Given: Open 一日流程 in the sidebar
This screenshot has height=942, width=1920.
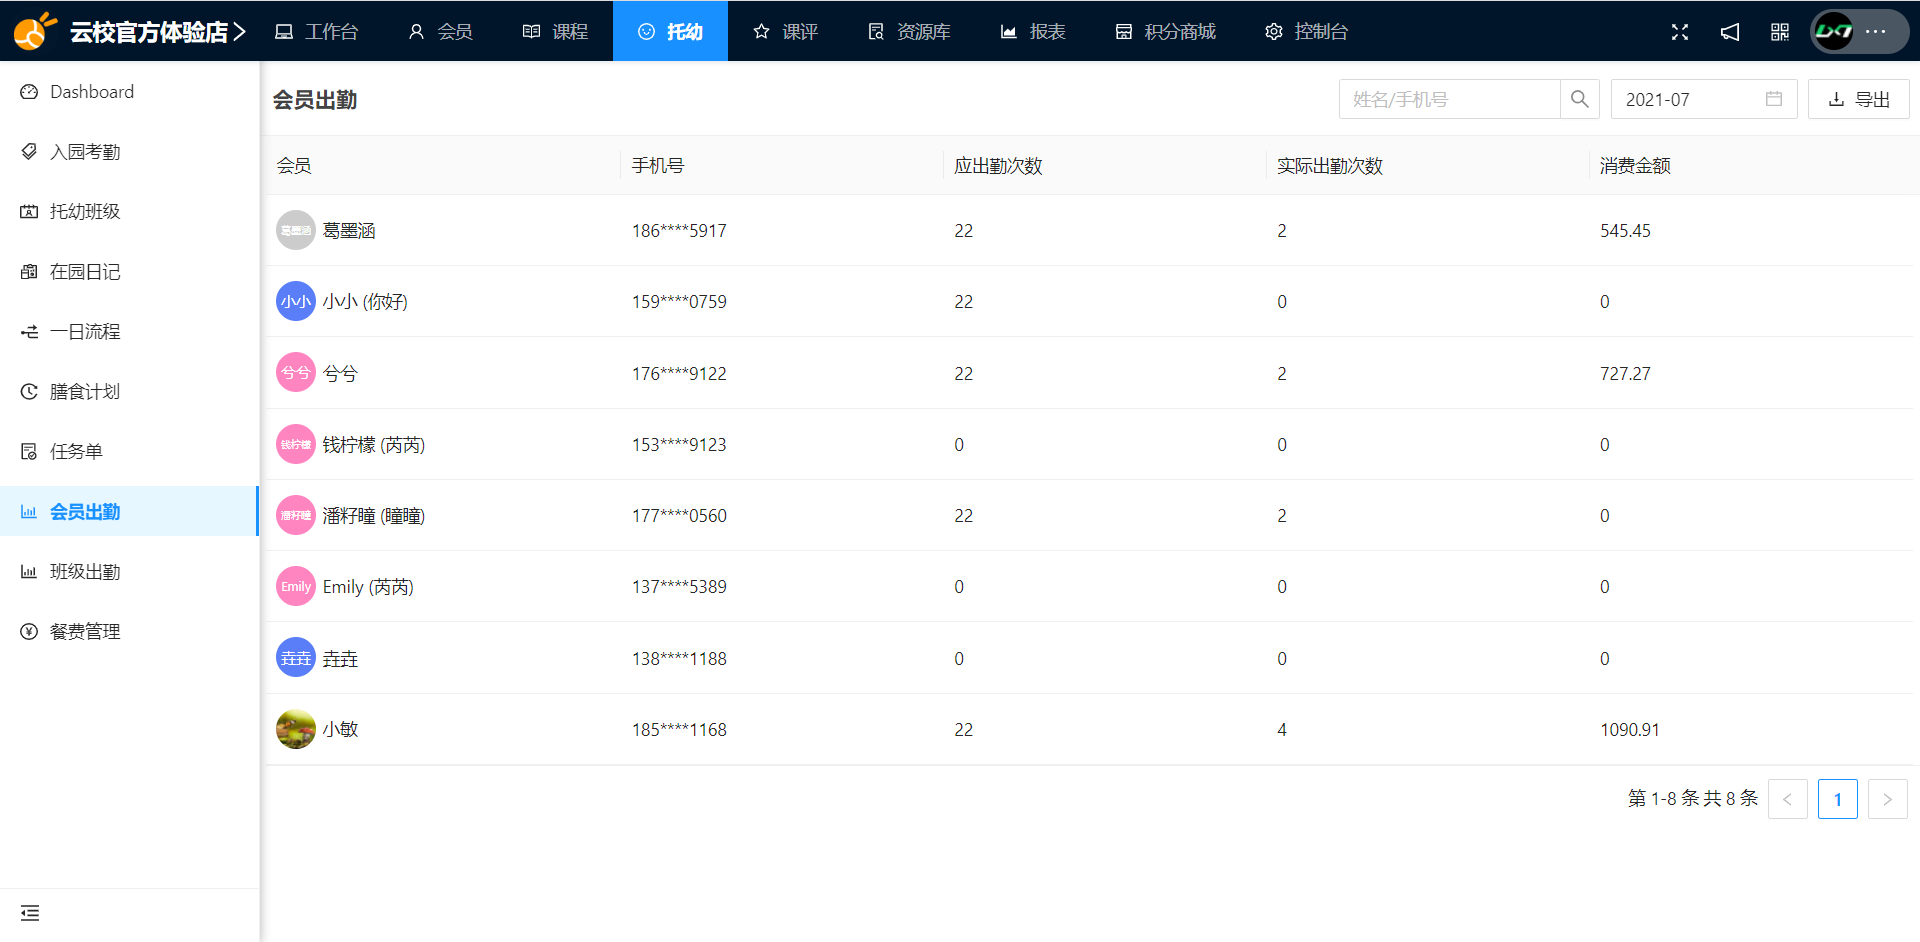Looking at the screenshot, I should 129,332.
